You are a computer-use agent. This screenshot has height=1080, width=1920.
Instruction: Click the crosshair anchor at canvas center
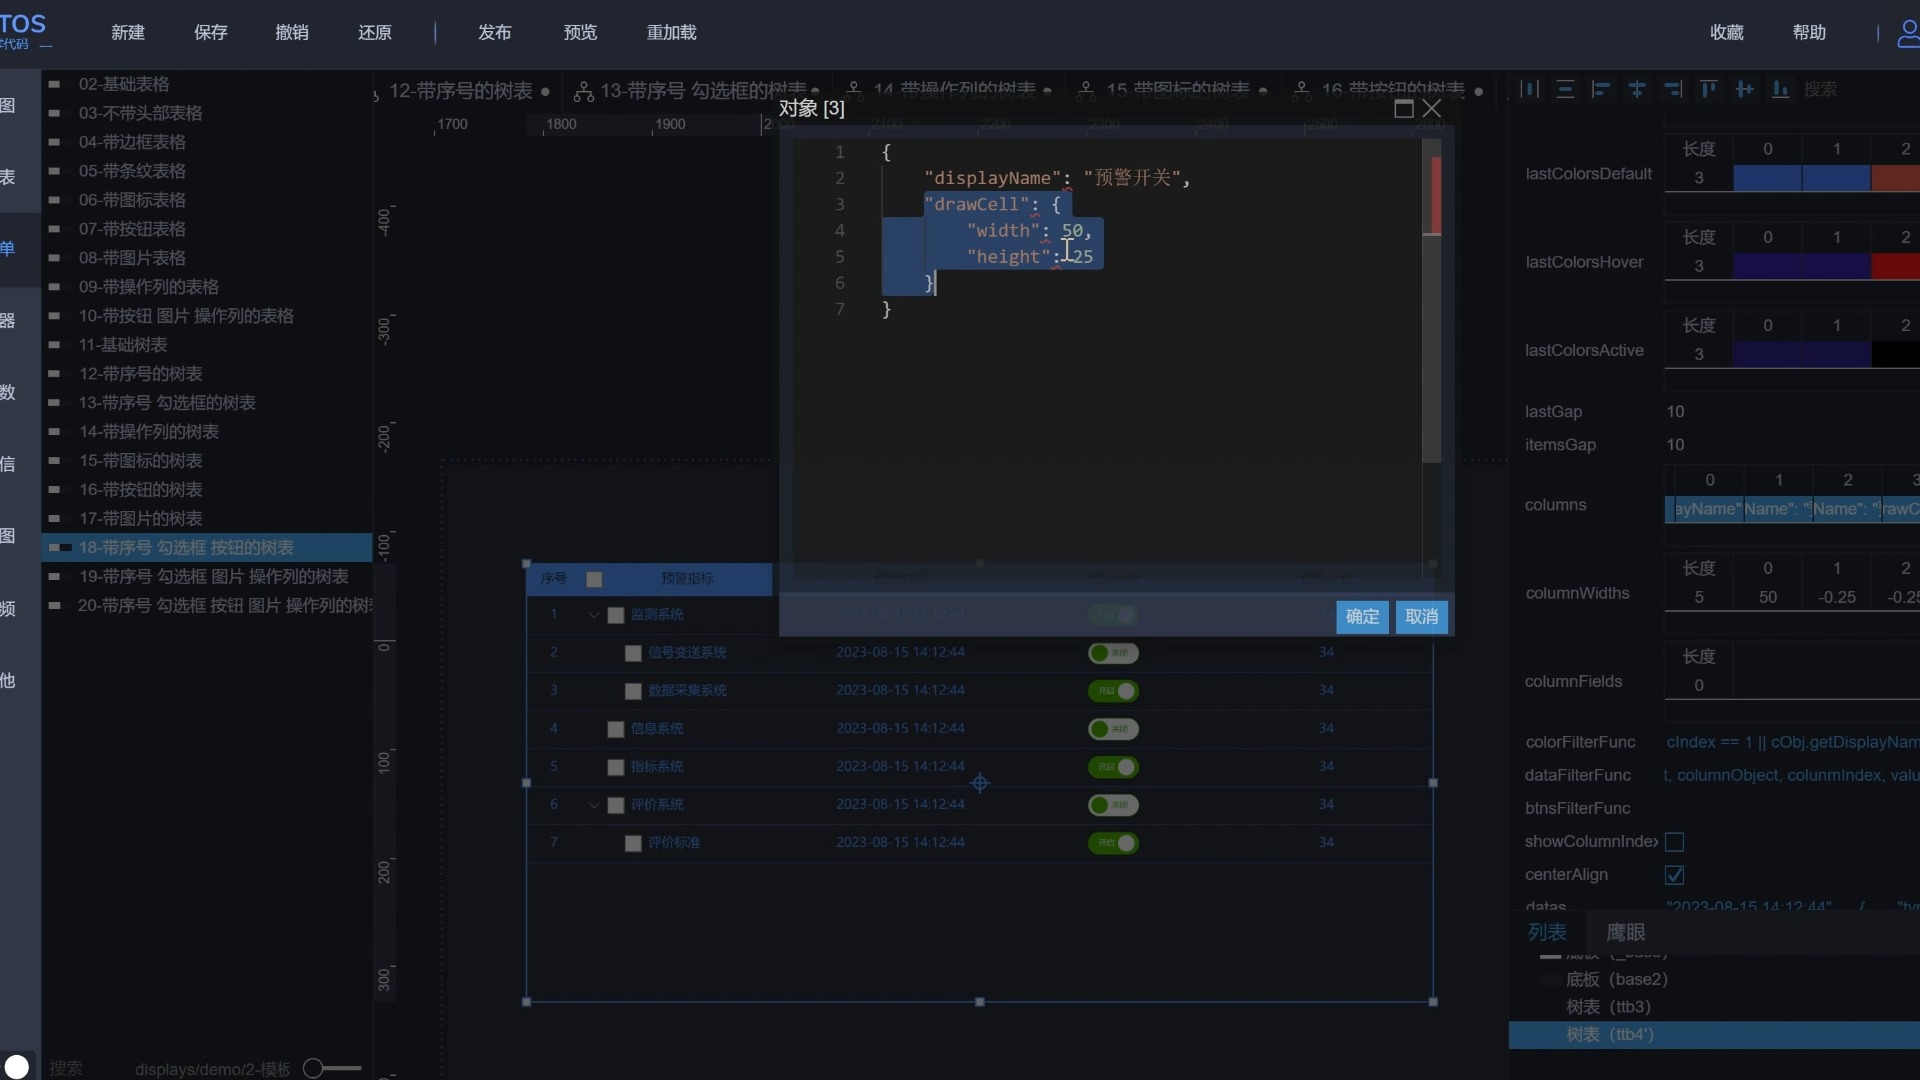[980, 783]
